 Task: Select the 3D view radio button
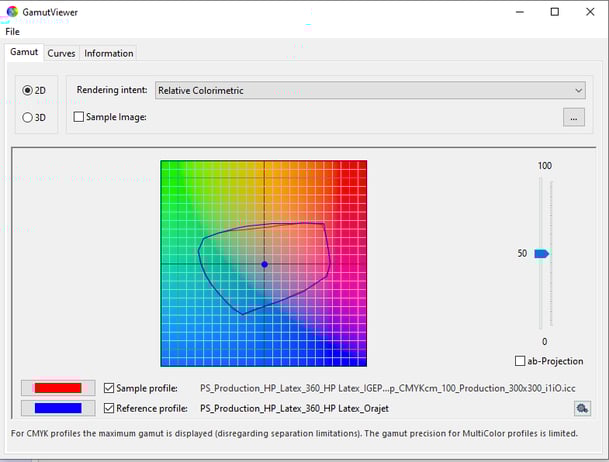pos(29,116)
